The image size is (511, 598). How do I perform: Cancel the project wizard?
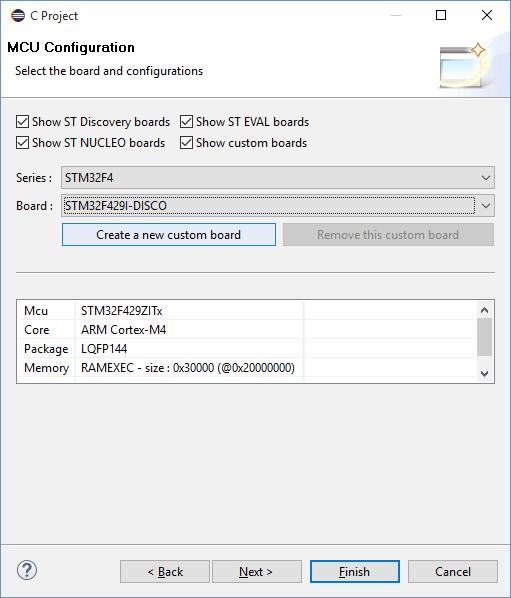click(453, 572)
